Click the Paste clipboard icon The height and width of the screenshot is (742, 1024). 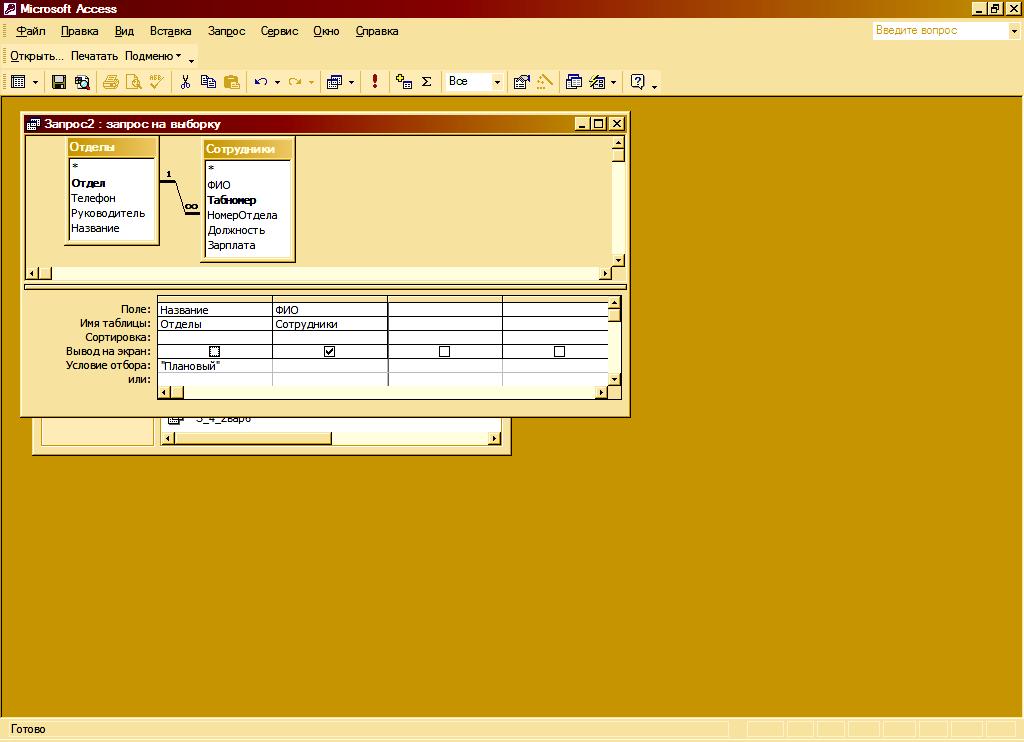pos(231,82)
